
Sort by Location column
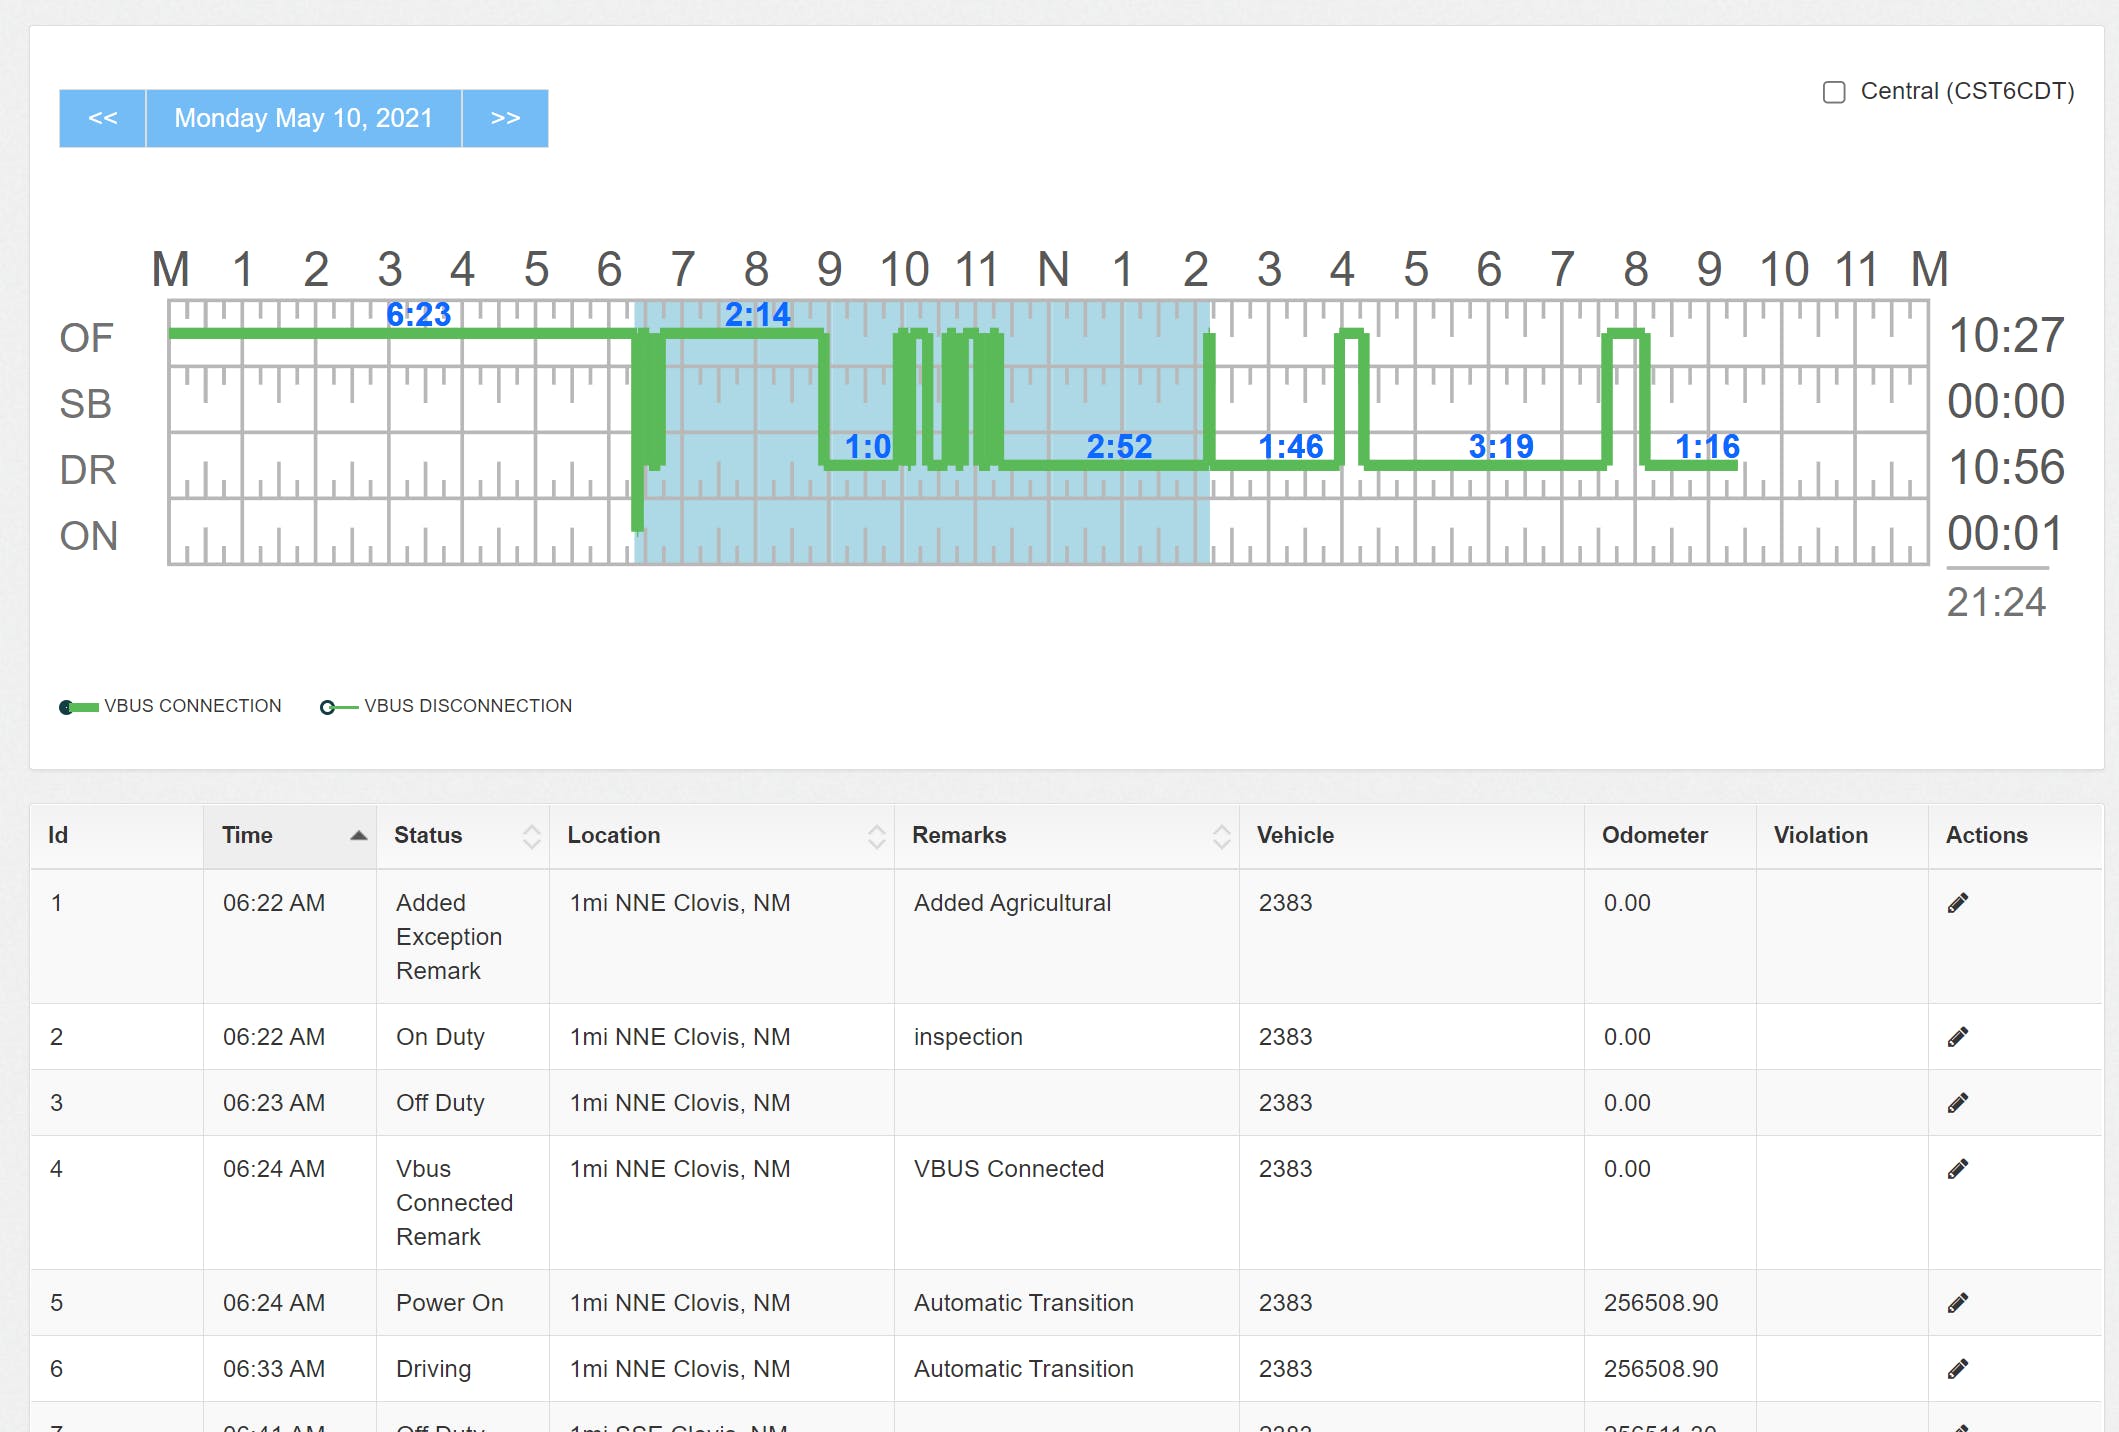coord(876,836)
